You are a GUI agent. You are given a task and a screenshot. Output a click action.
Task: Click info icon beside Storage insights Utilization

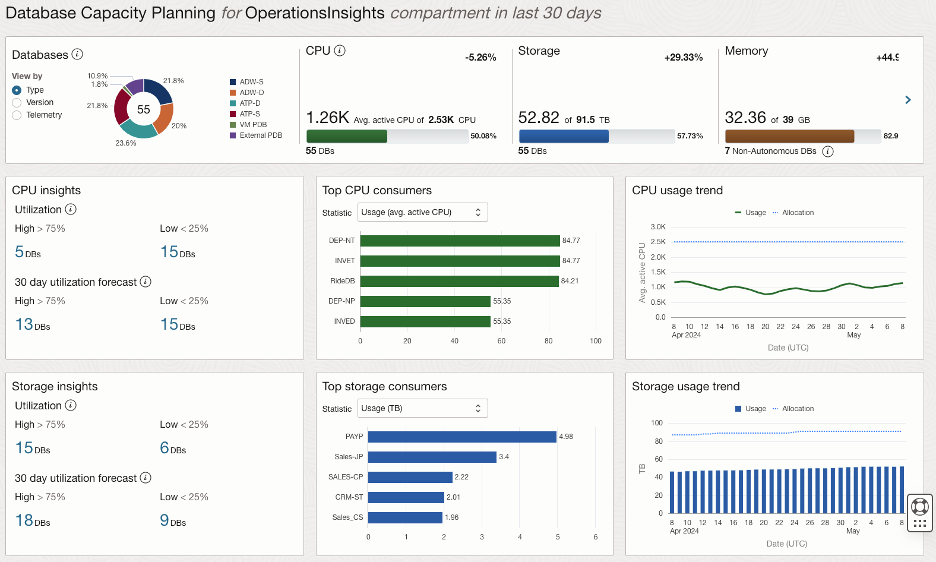[x=70, y=405]
